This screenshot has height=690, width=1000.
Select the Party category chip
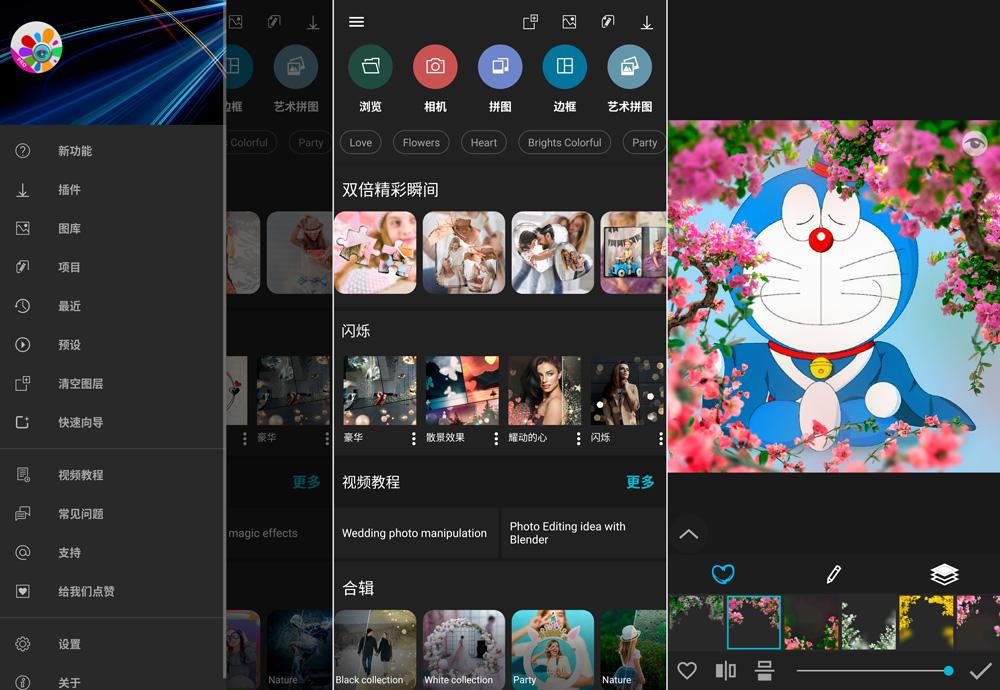644,143
